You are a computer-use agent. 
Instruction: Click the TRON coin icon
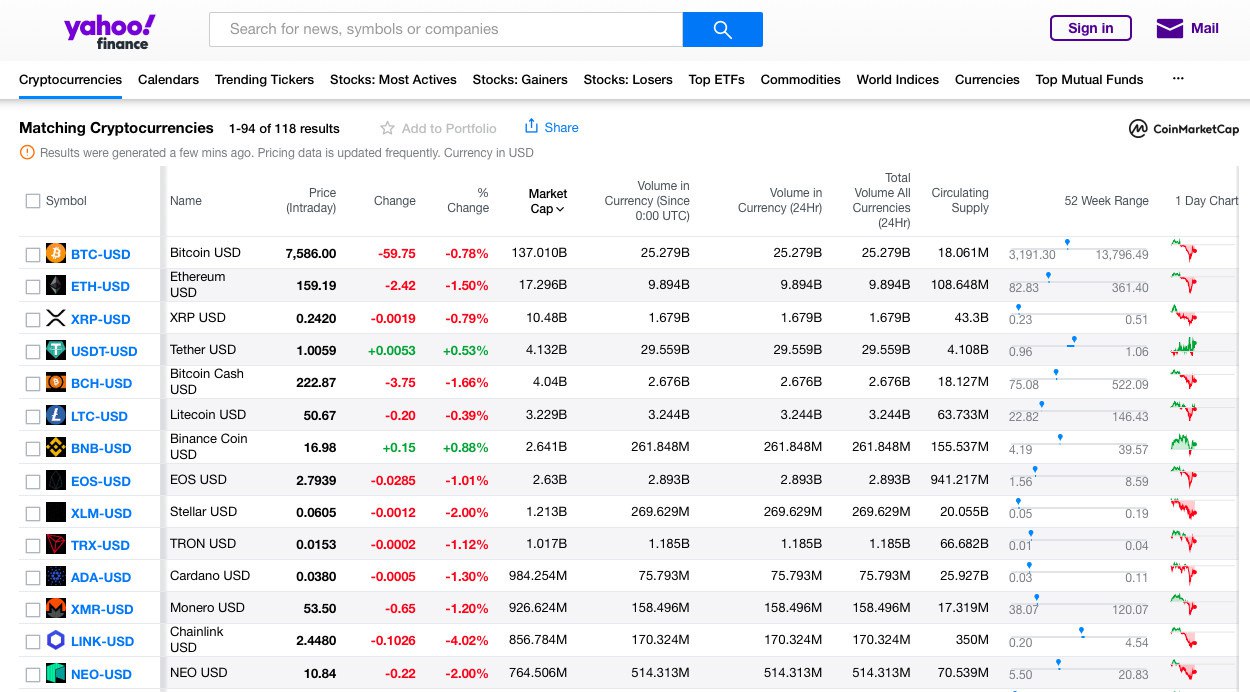[x=56, y=545]
